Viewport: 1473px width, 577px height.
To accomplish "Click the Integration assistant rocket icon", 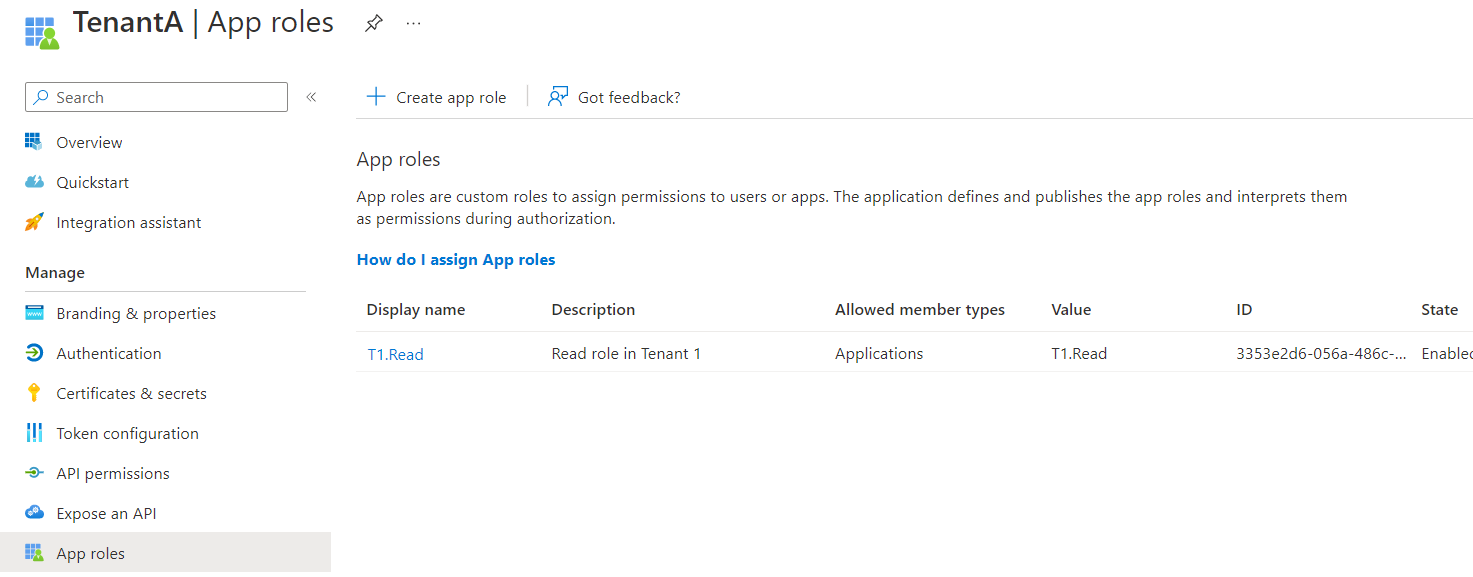I will point(34,222).
